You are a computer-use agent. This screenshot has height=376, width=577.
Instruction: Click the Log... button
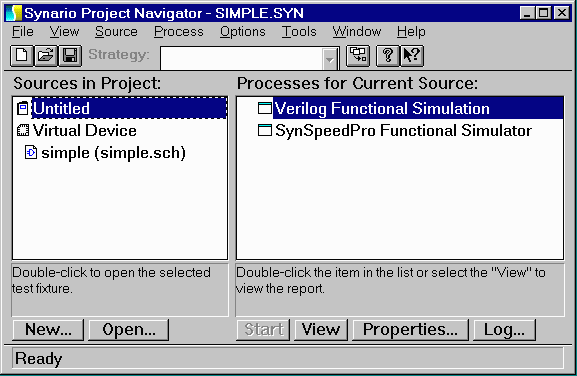tap(504, 330)
